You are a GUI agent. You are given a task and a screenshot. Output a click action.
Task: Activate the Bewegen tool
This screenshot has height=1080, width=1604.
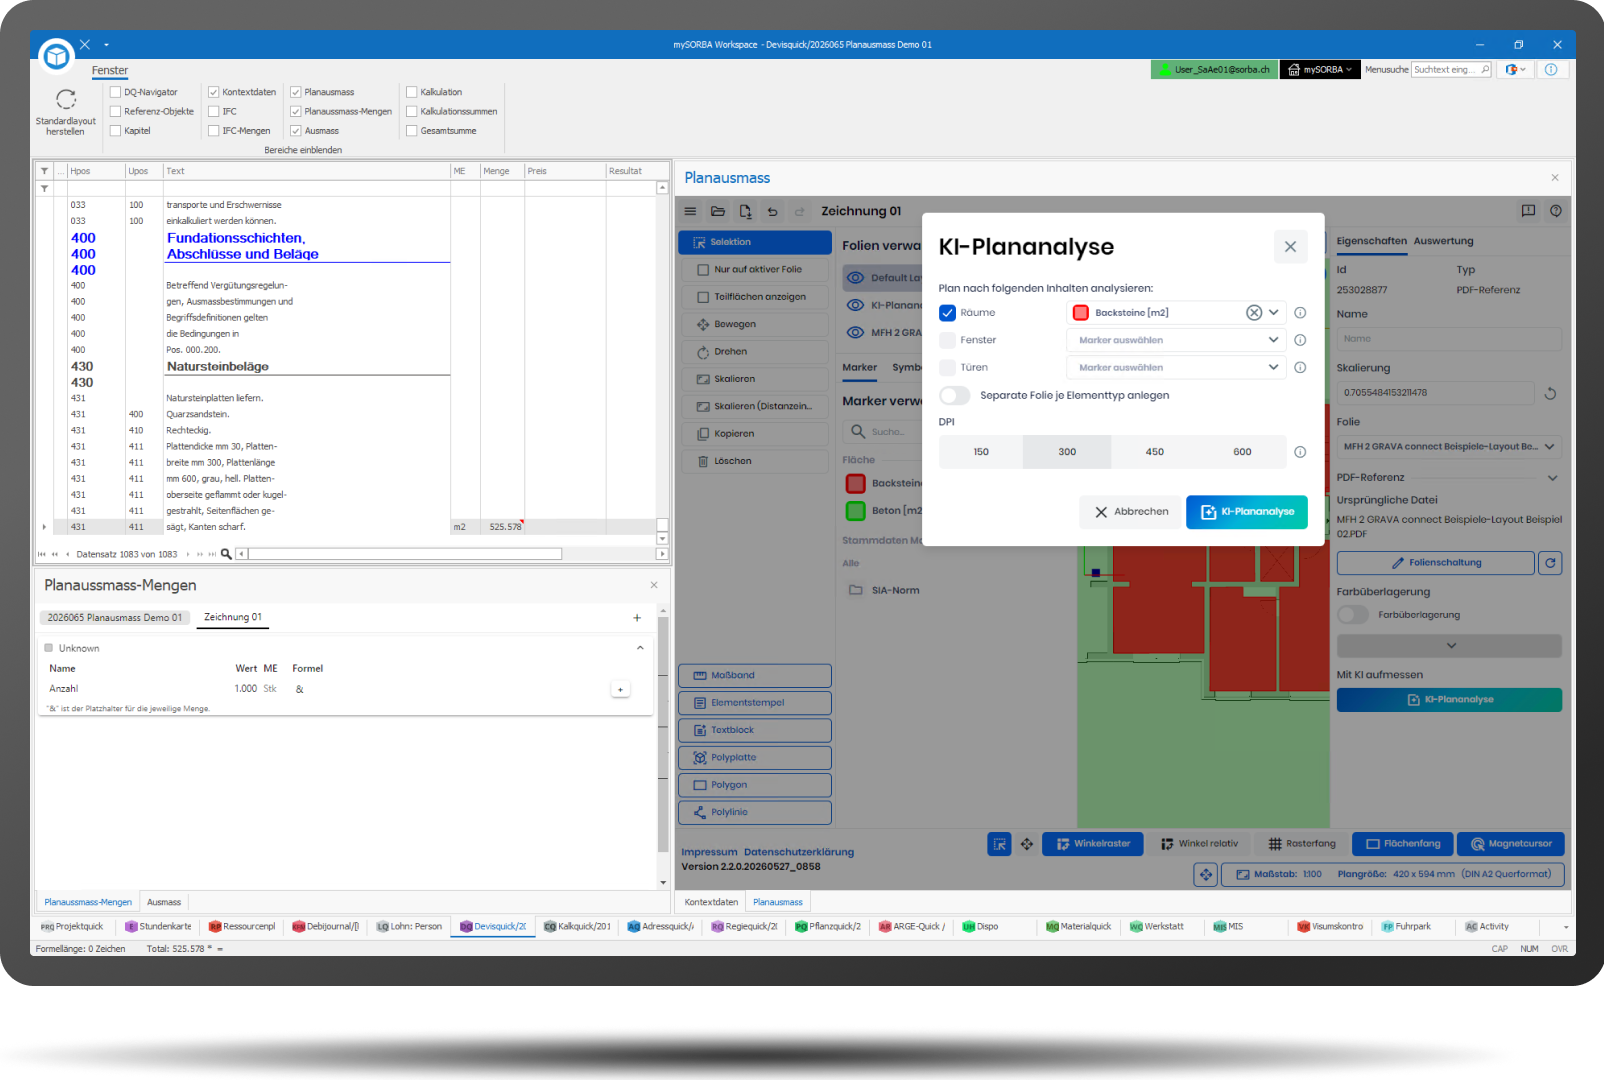pos(755,324)
